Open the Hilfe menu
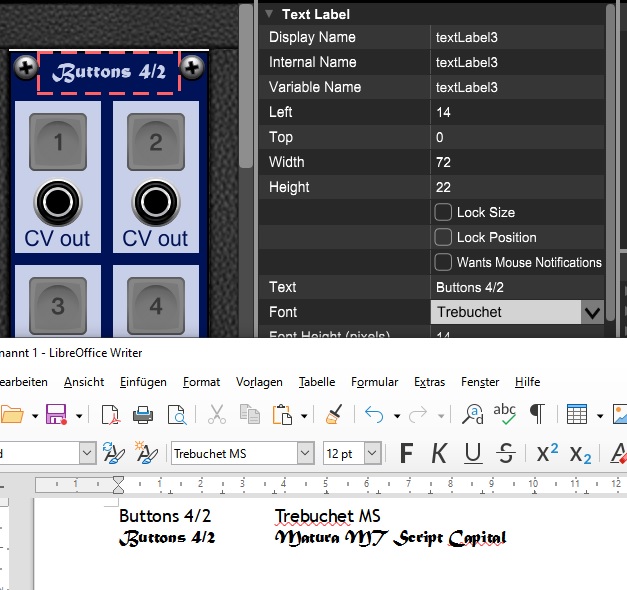Screen dimensions: 627x590 [527, 382]
